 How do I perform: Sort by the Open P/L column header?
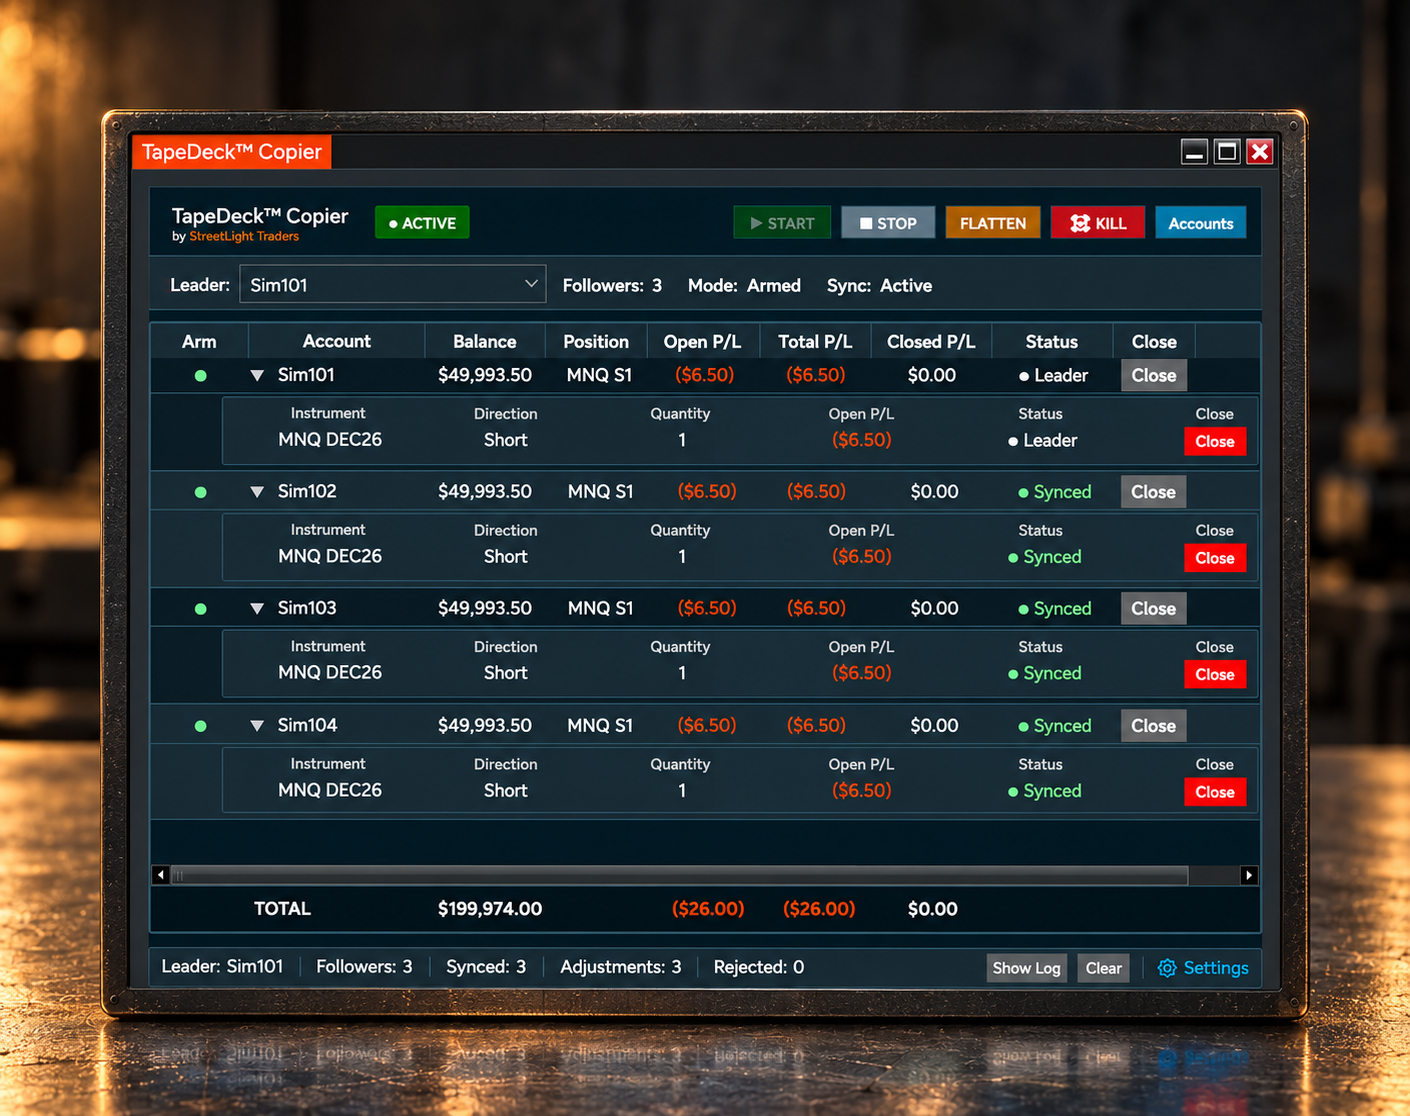pos(702,342)
